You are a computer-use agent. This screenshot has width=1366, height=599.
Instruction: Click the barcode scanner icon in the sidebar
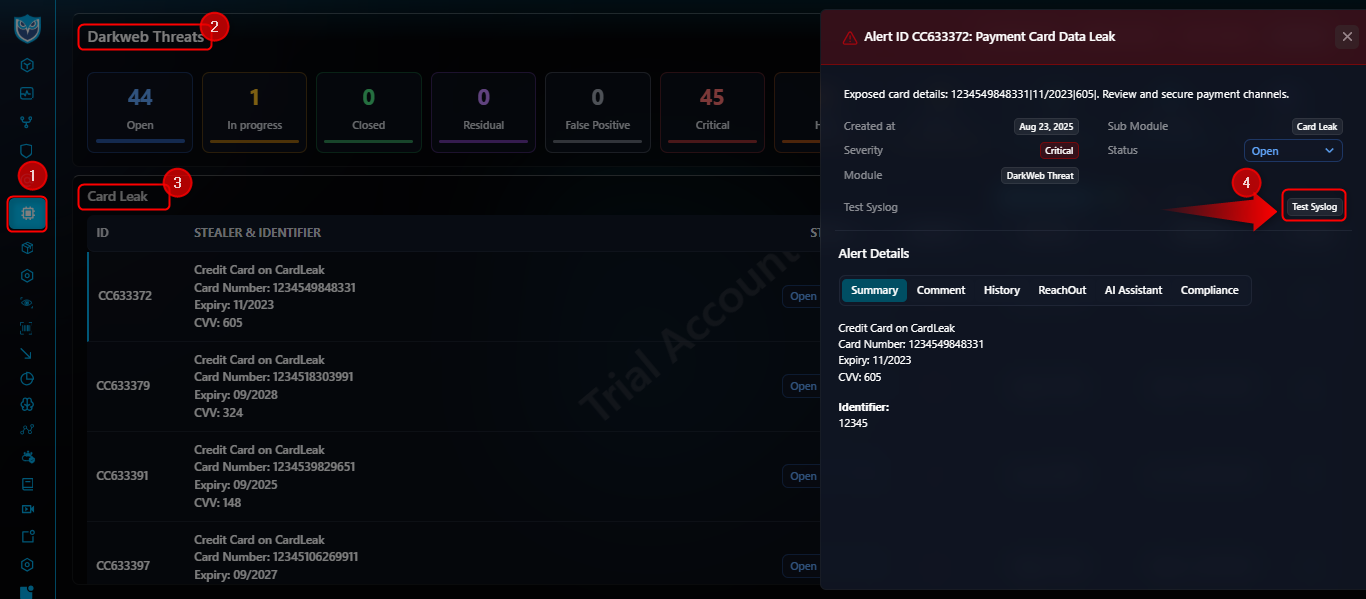(27, 327)
